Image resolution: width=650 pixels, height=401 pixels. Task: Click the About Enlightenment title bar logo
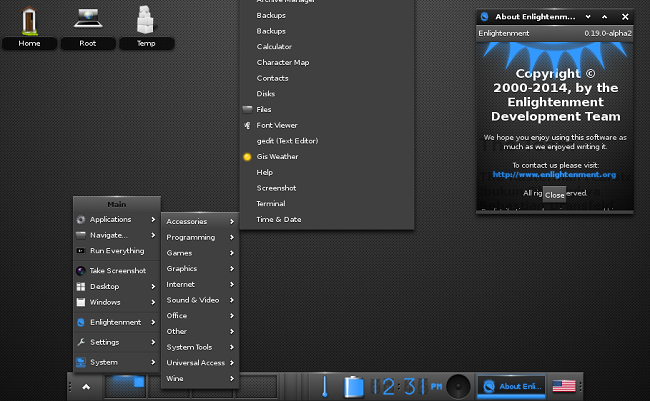[484, 17]
